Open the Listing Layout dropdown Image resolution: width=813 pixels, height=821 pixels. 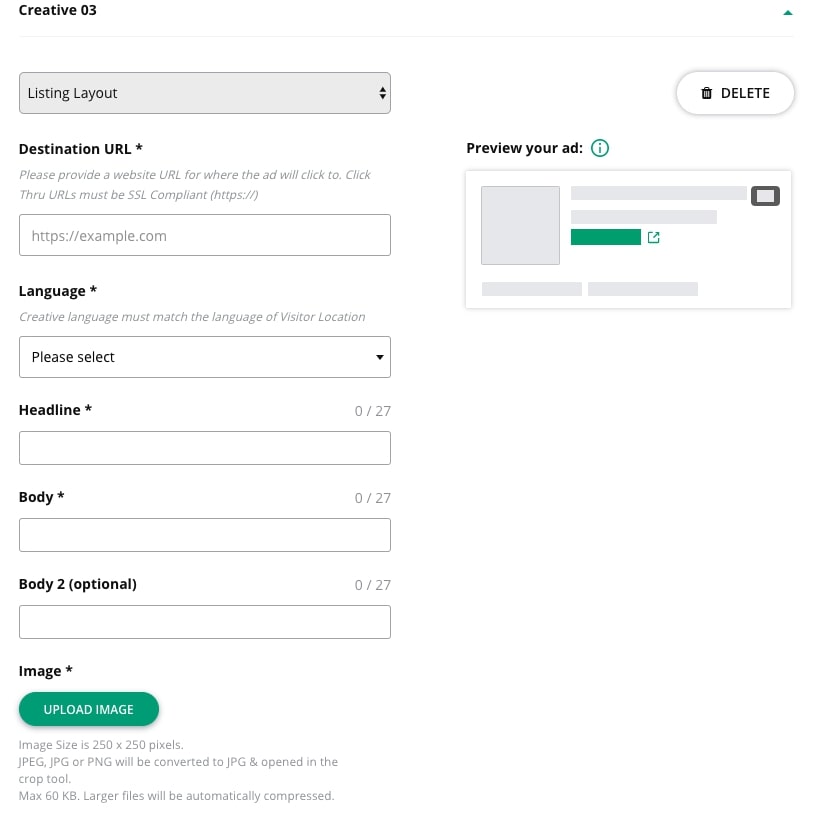[205, 93]
